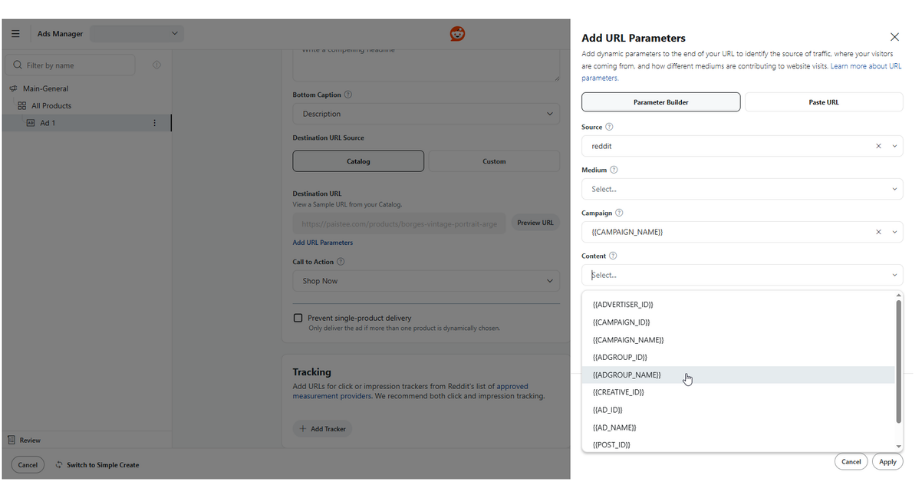Expand the Campaign dropdown arrow
914x498 pixels.
click(895, 232)
